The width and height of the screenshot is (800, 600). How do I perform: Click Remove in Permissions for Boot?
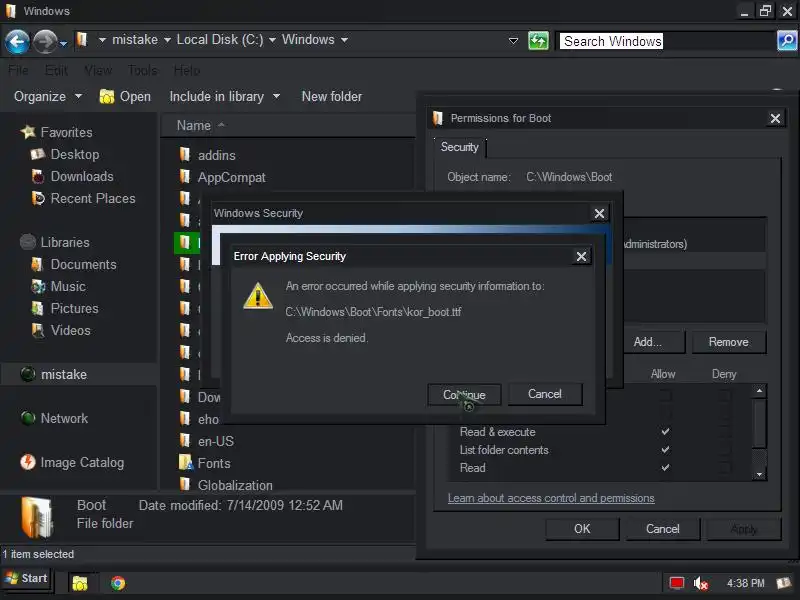click(x=729, y=342)
